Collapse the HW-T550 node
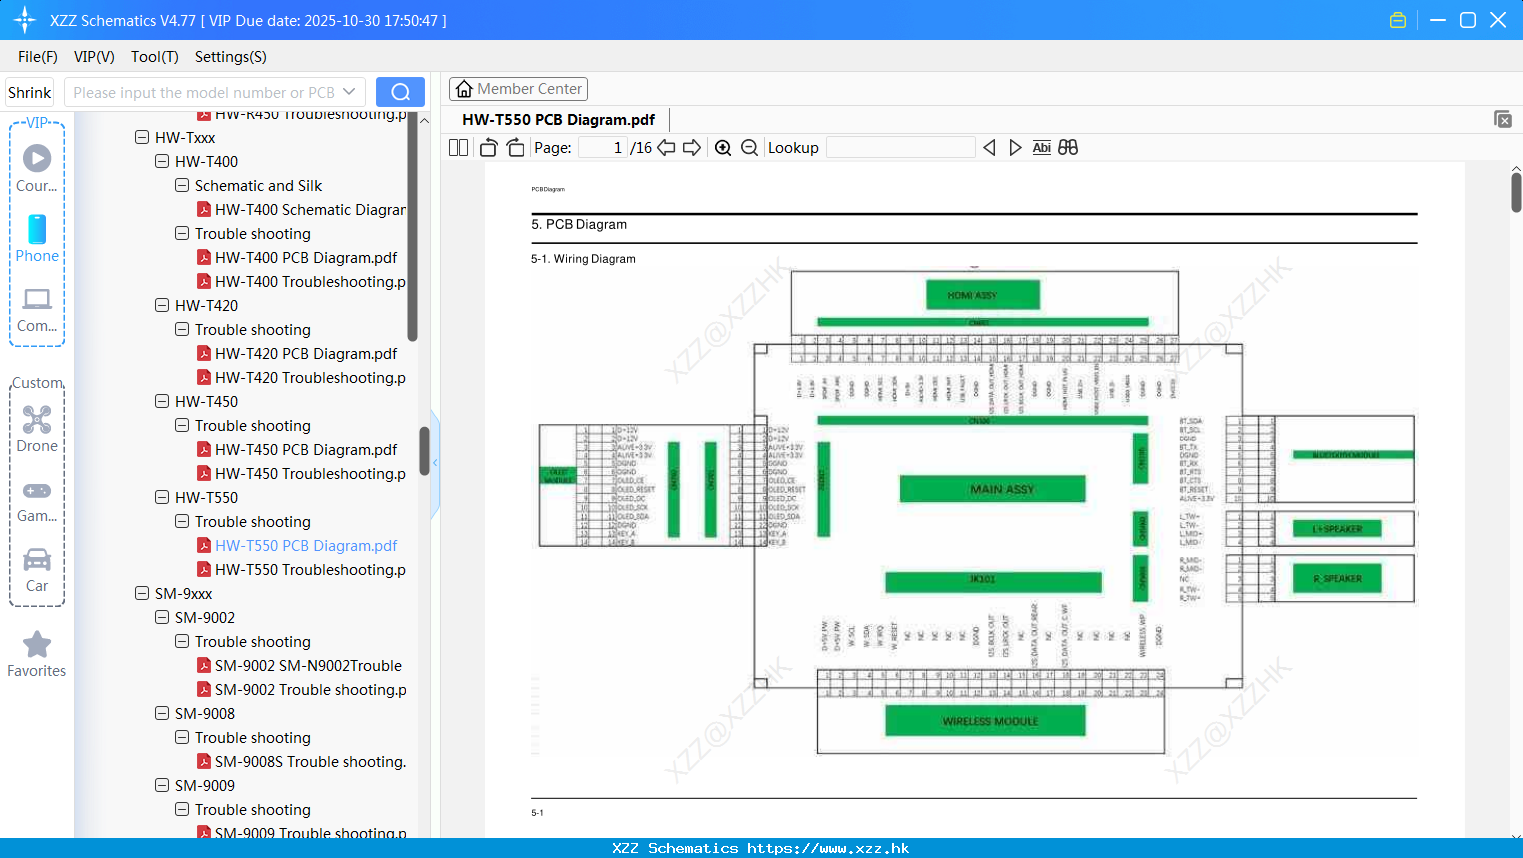The width and height of the screenshot is (1523, 858). (162, 497)
